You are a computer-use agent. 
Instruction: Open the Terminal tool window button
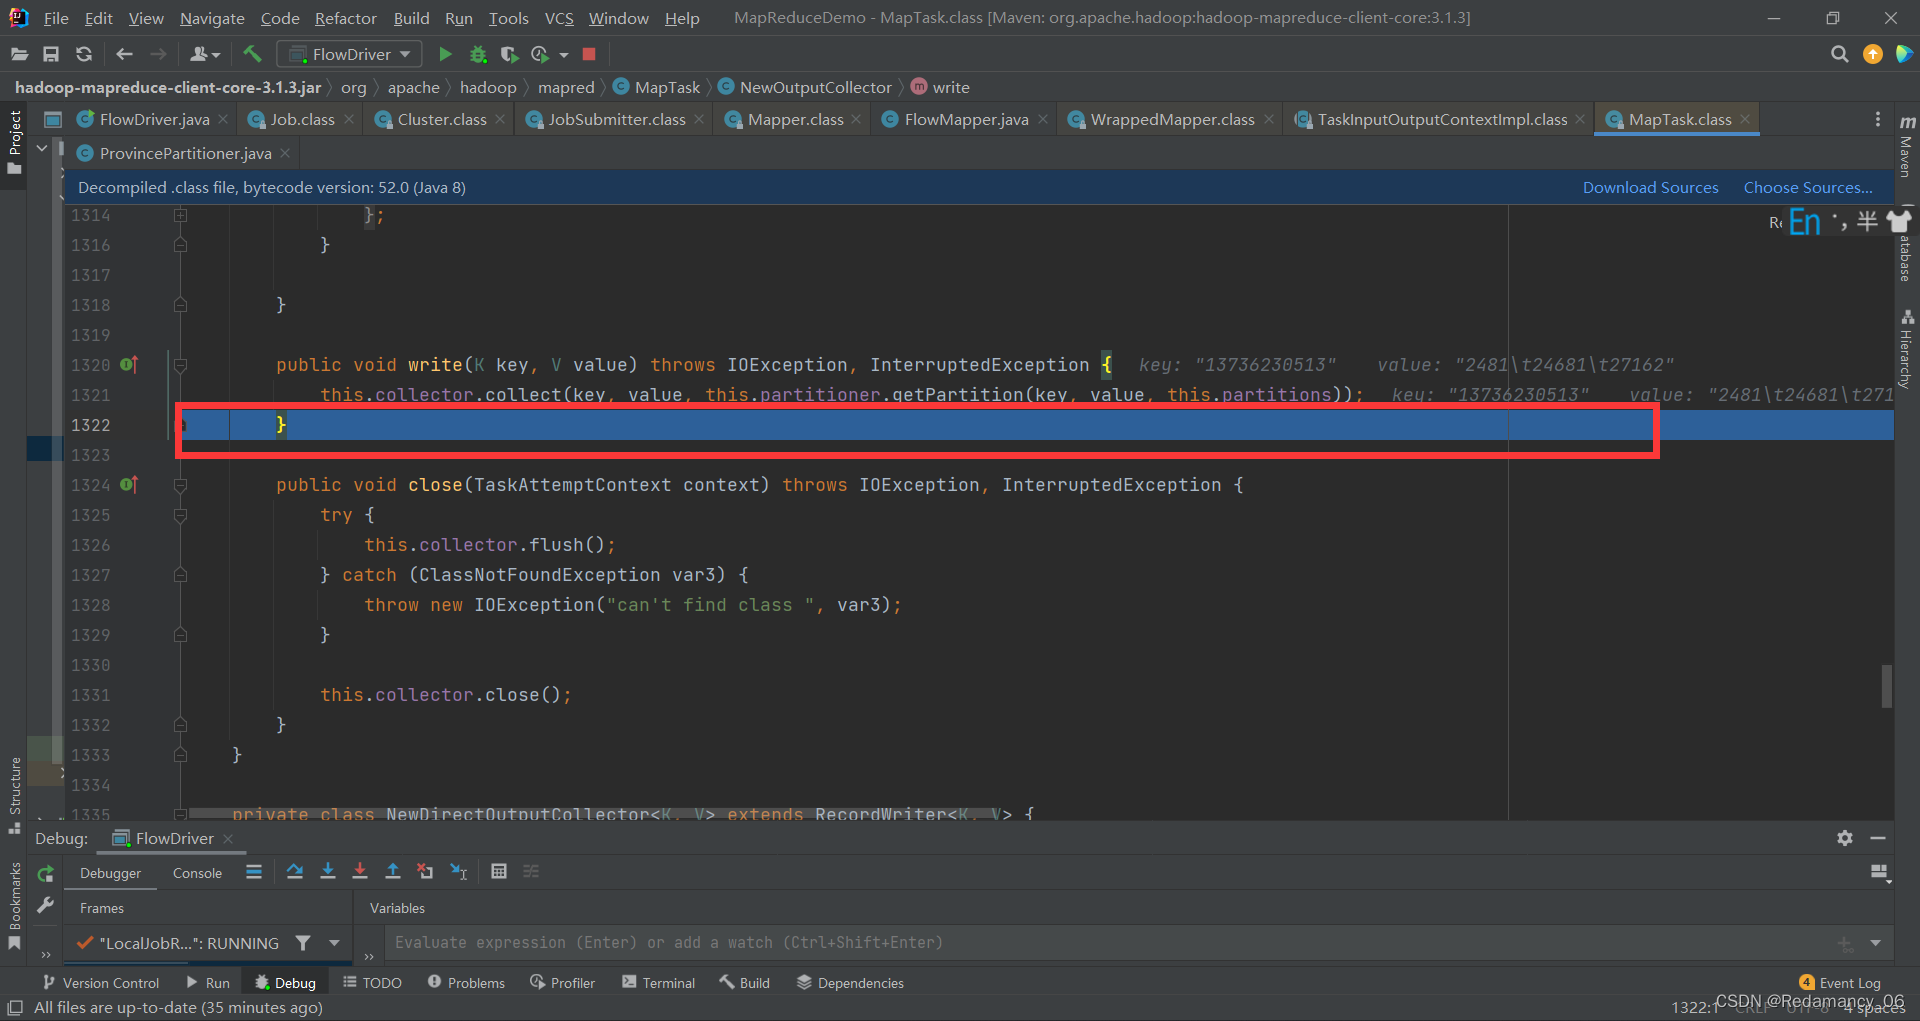[x=658, y=983]
